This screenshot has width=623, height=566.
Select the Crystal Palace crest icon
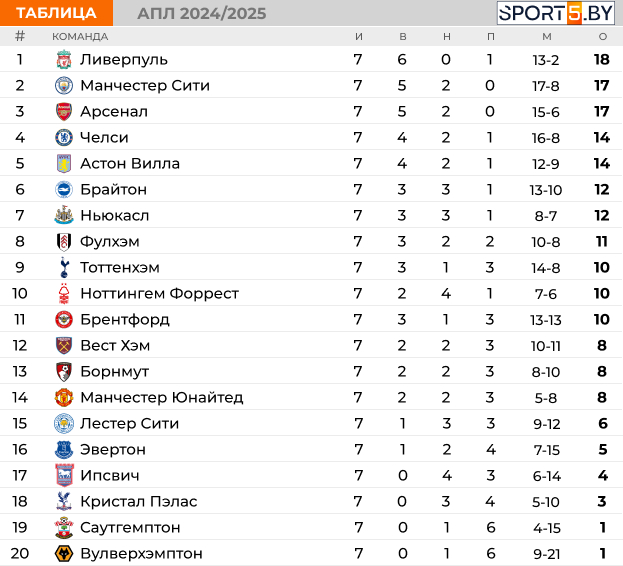pos(64,501)
